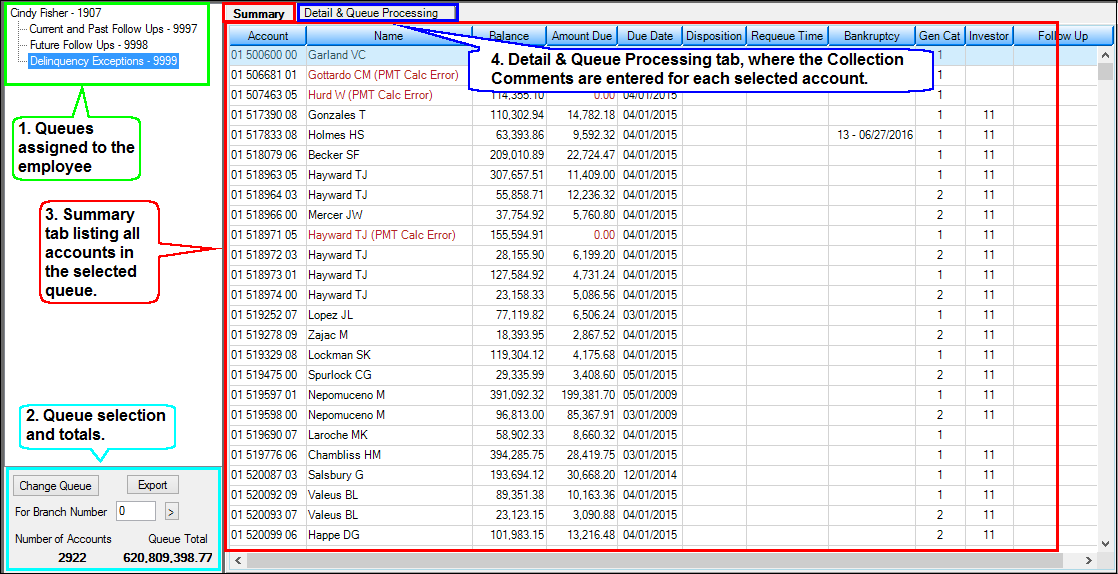Sort by the Investor column header
The height and width of the screenshot is (574, 1118).
click(989, 36)
